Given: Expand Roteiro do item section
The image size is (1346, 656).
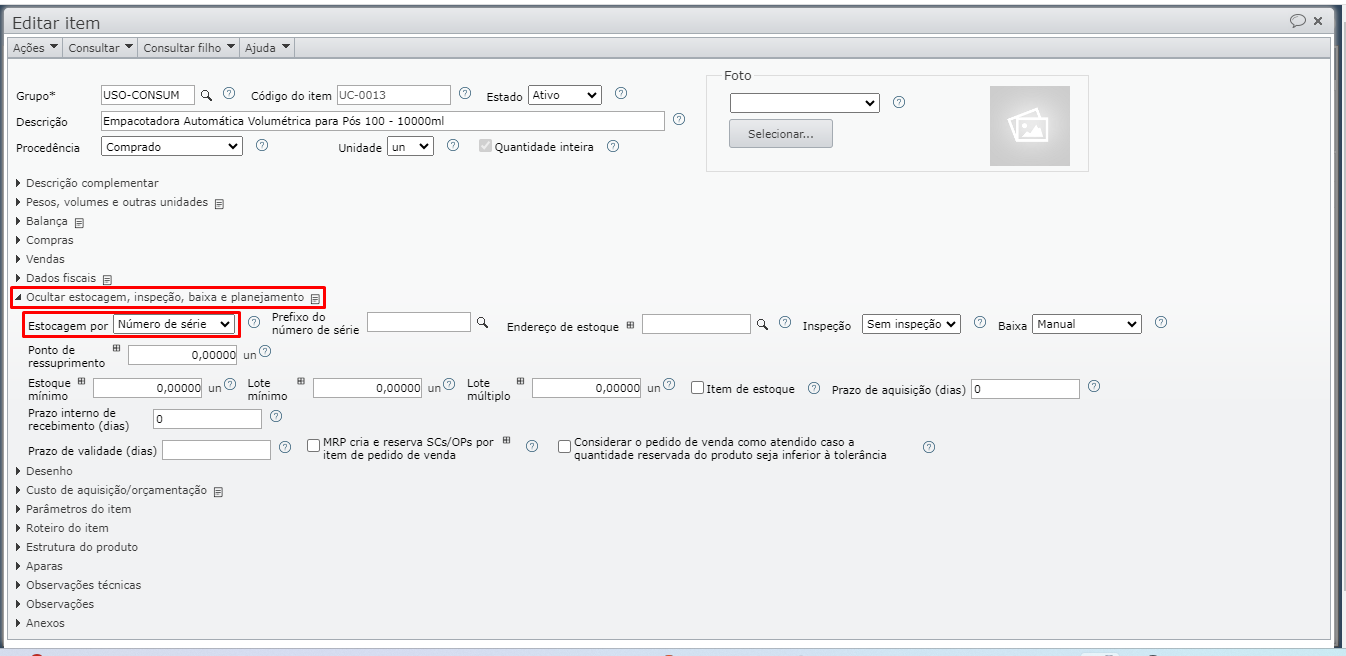Looking at the screenshot, I should tap(62, 528).
